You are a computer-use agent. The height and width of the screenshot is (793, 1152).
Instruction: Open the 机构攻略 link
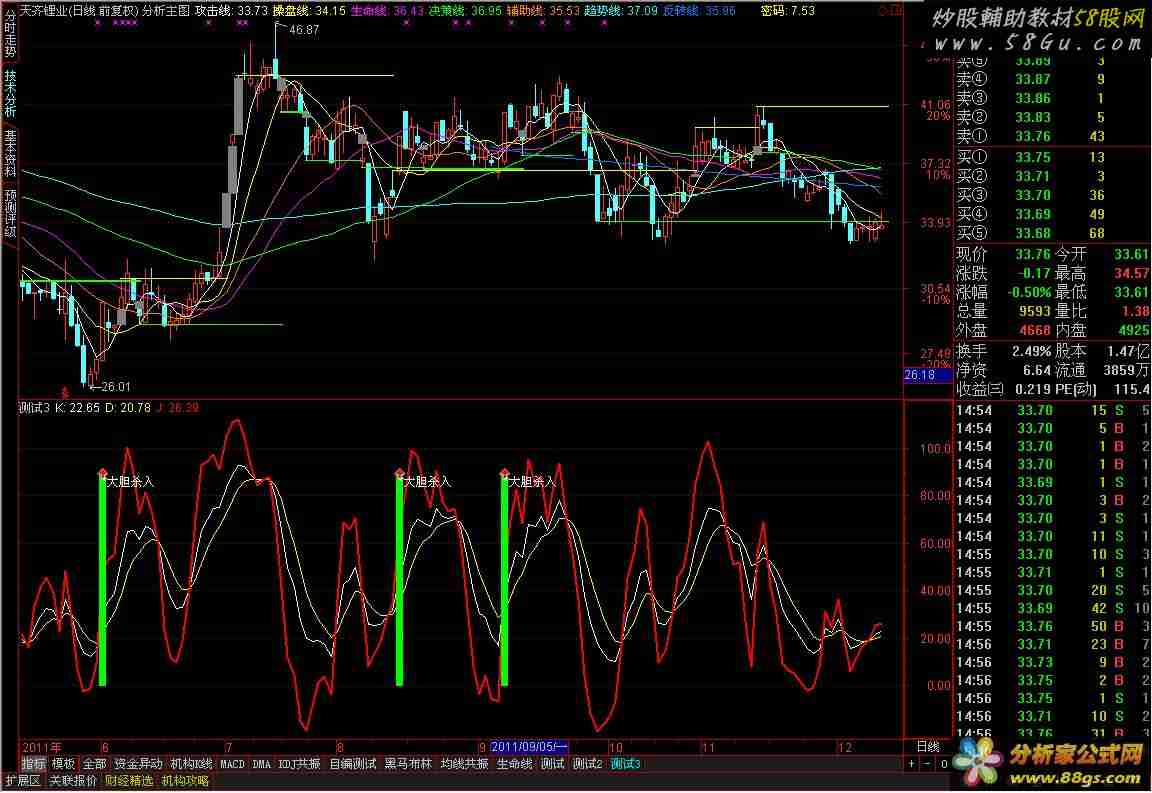click(185, 781)
